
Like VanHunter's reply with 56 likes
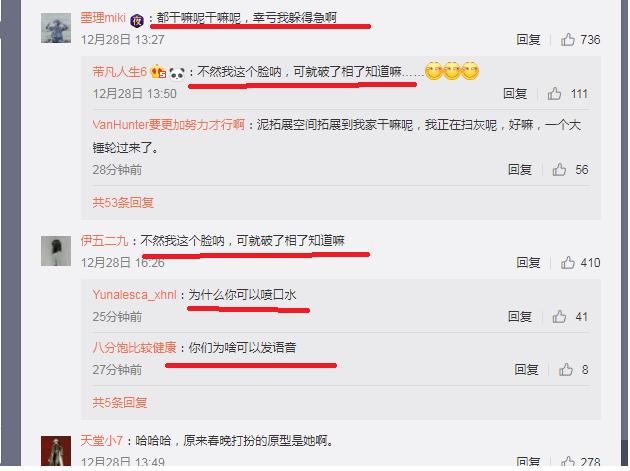pos(559,169)
